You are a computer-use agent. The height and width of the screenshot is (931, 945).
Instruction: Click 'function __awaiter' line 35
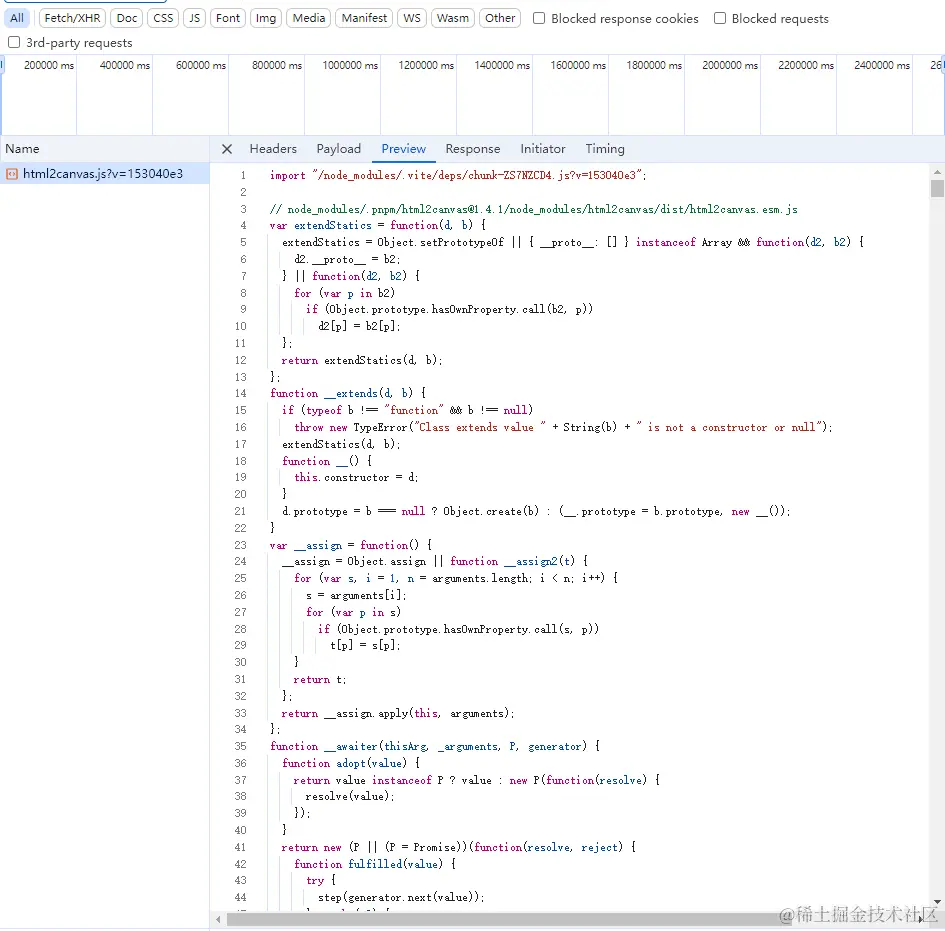point(435,747)
